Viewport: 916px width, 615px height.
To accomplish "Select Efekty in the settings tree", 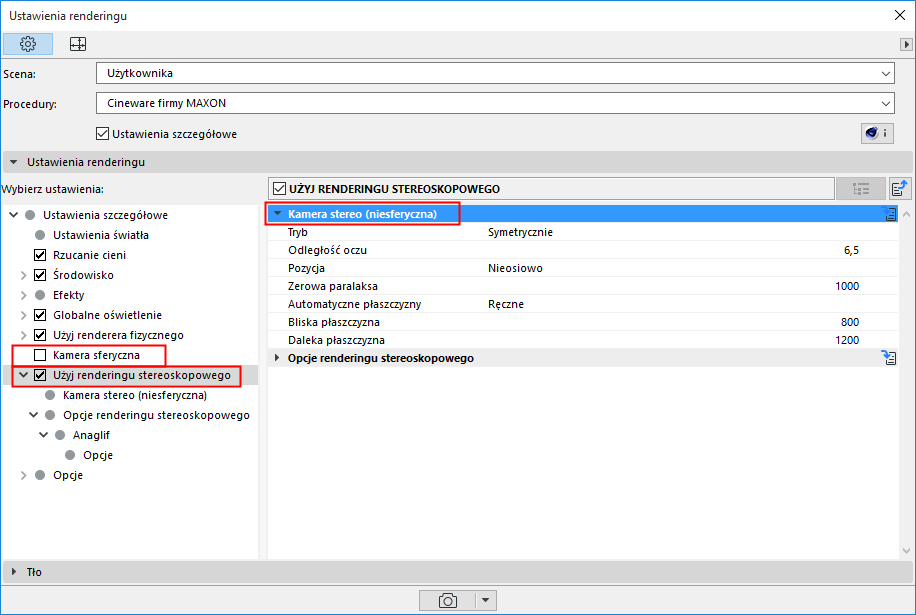I will [x=68, y=296].
